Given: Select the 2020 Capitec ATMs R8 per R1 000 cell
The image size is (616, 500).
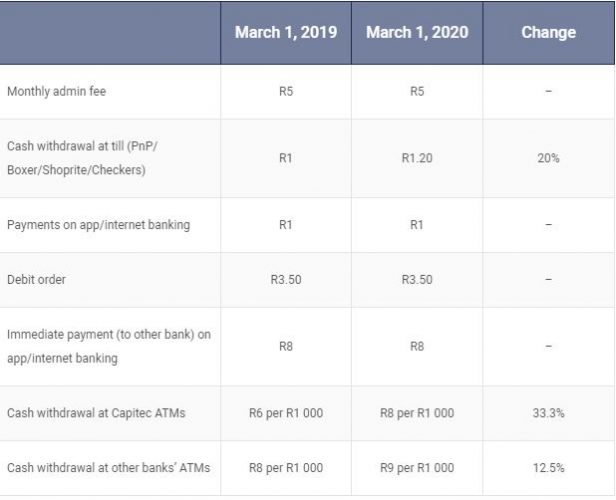Looking at the screenshot, I should [x=417, y=413].
